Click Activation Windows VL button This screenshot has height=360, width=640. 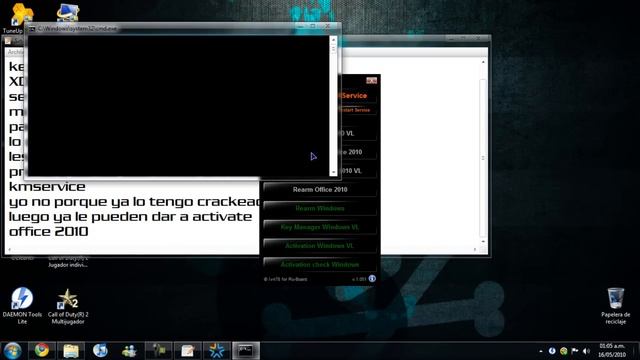tap(320, 246)
